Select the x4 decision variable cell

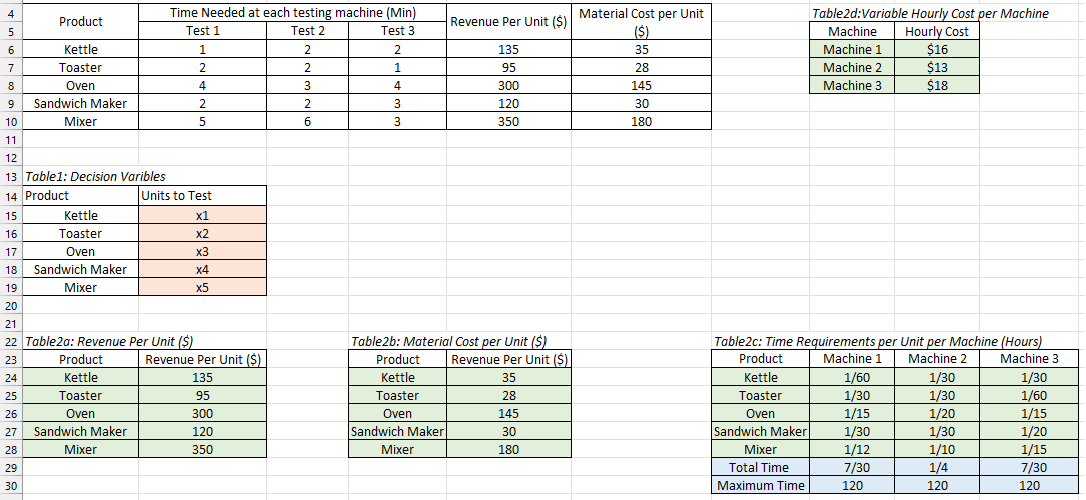(x=202, y=269)
